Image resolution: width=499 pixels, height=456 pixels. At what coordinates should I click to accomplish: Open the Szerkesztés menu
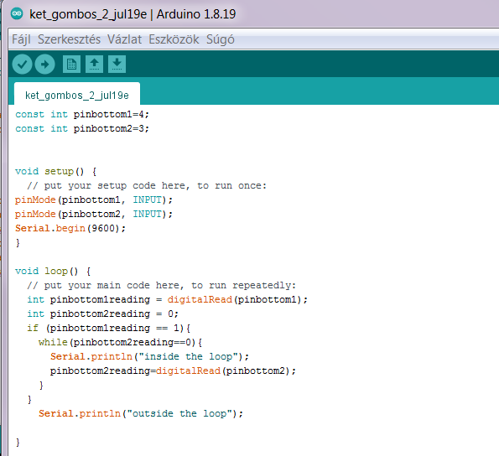click(69, 39)
